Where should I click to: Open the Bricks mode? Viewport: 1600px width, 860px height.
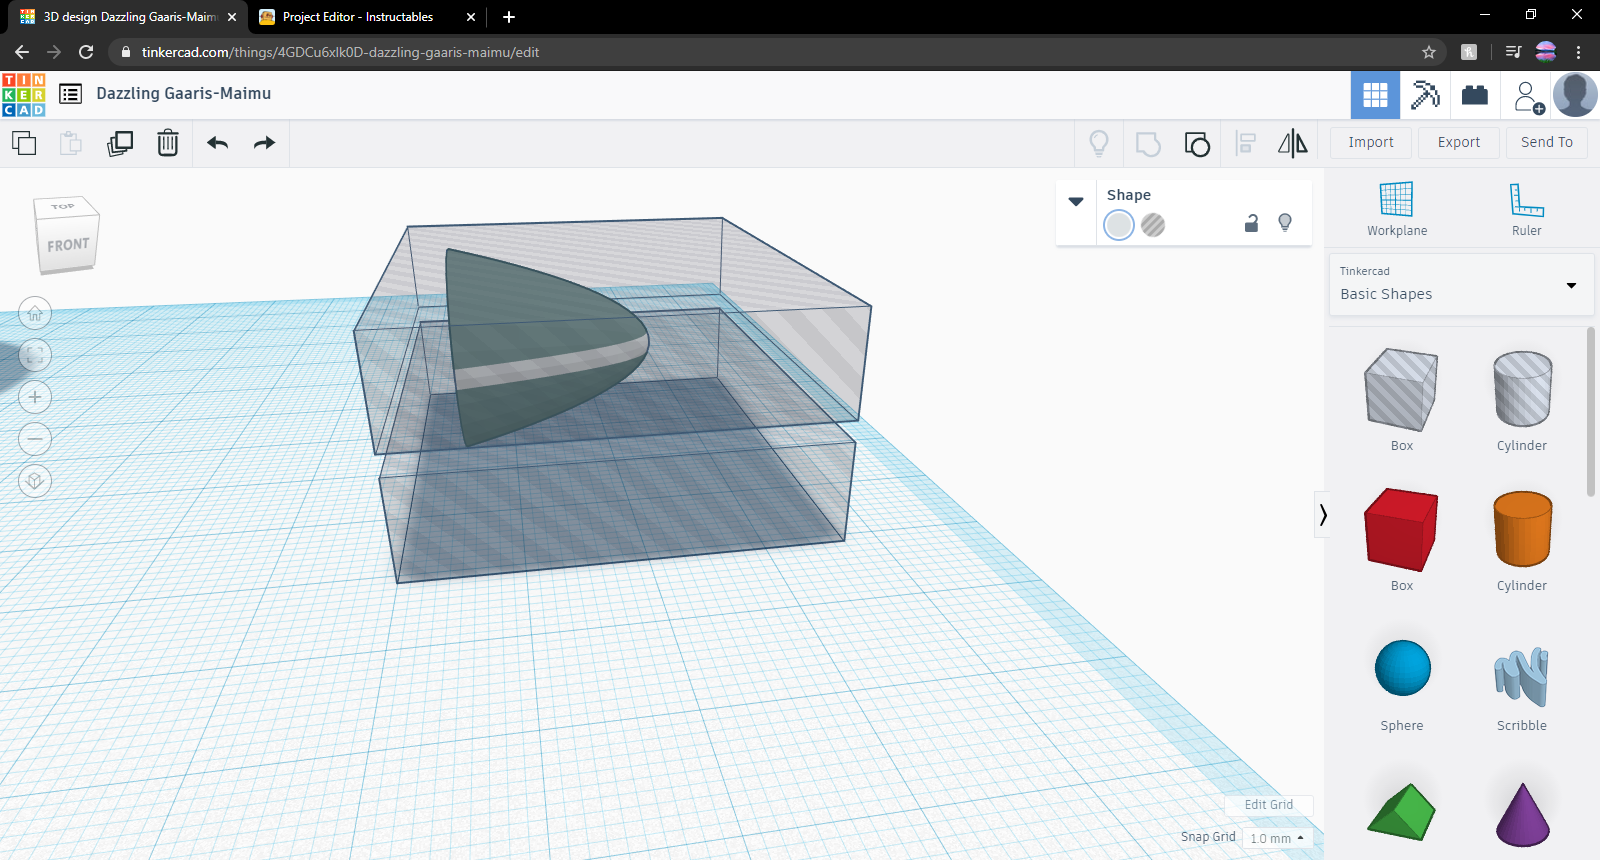[1475, 95]
